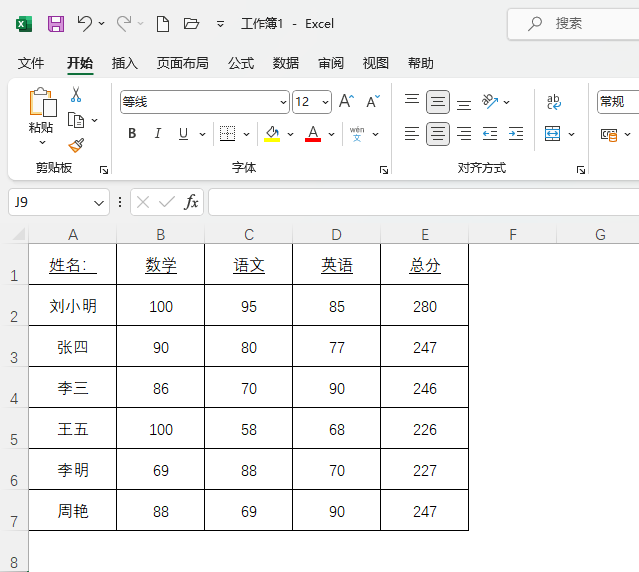Expand fill color palette arrow
The height and width of the screenshot is (572, 639).
291,134
